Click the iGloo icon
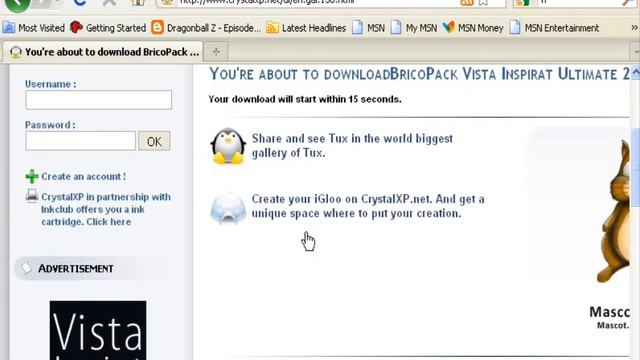The image size is (640, 360). 228,208
